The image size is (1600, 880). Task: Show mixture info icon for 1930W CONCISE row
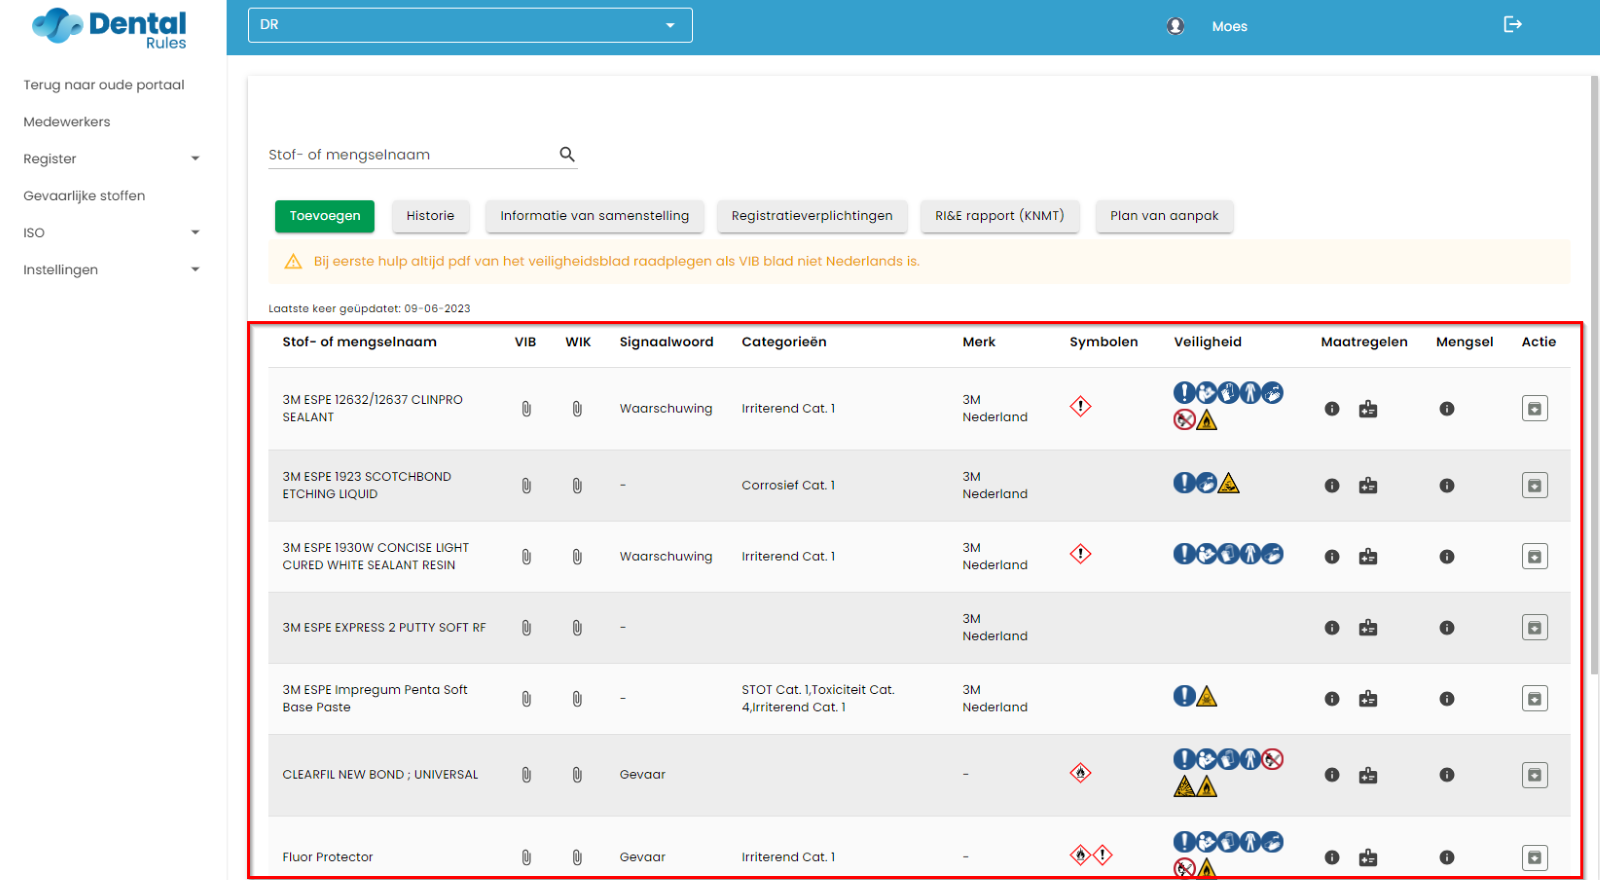pos(1447,557)
